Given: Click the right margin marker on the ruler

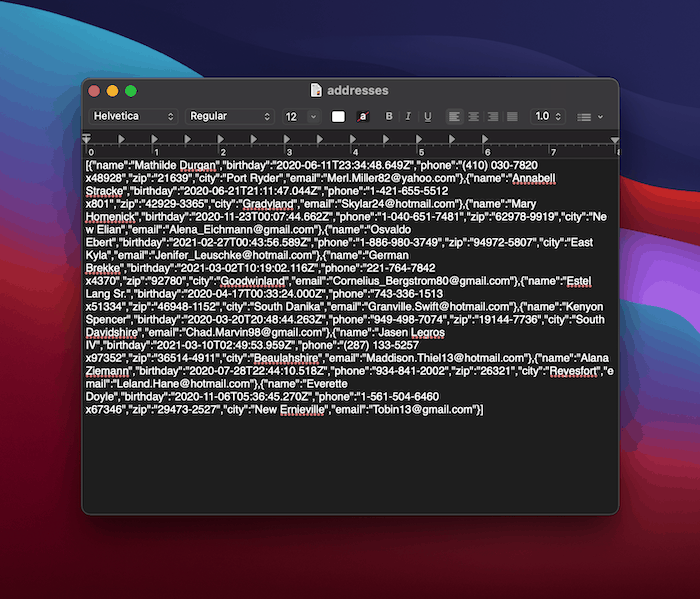Looking at the screenshot, I should pos(615,140).
